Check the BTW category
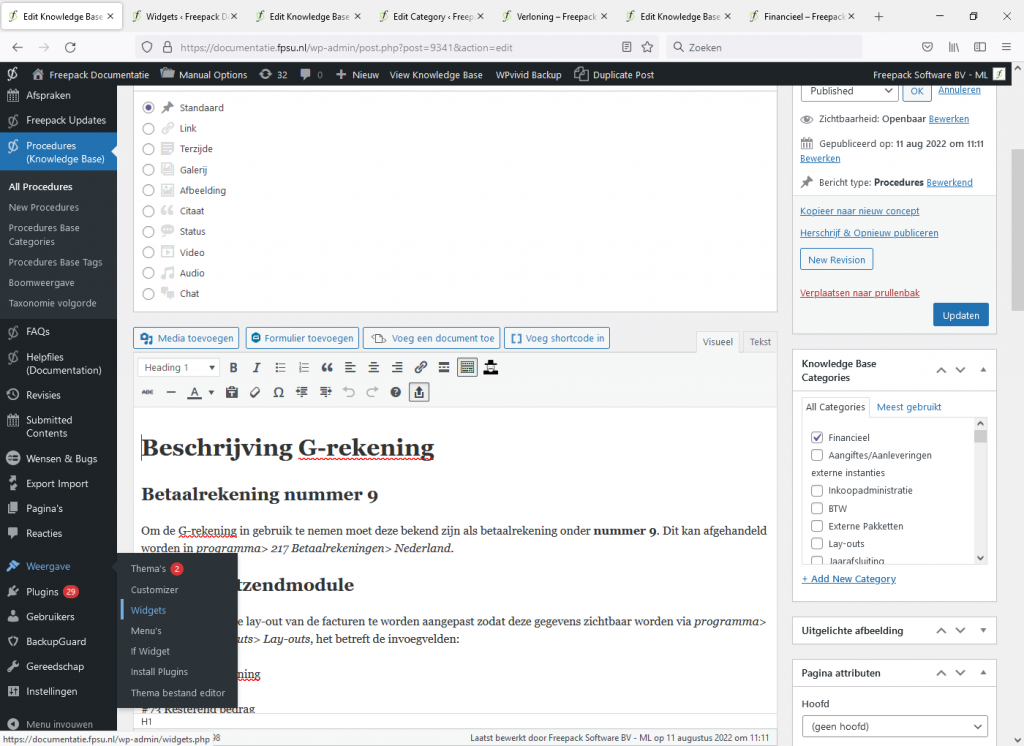This screenshot has width=1024, height=746. (817, 508)
